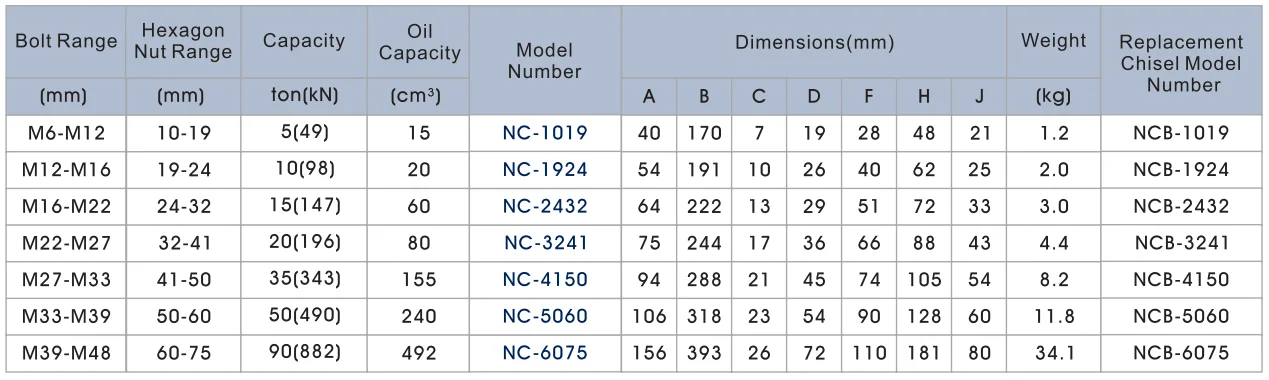The width and height of the screenshot is (1269, 380).
Task: Select the Weight column header
Action: [1053, 41]
